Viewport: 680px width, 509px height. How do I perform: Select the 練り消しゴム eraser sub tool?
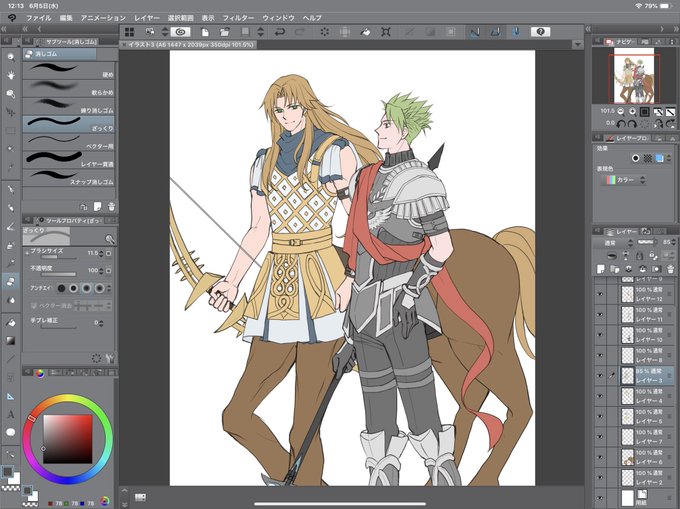[69, 107]
